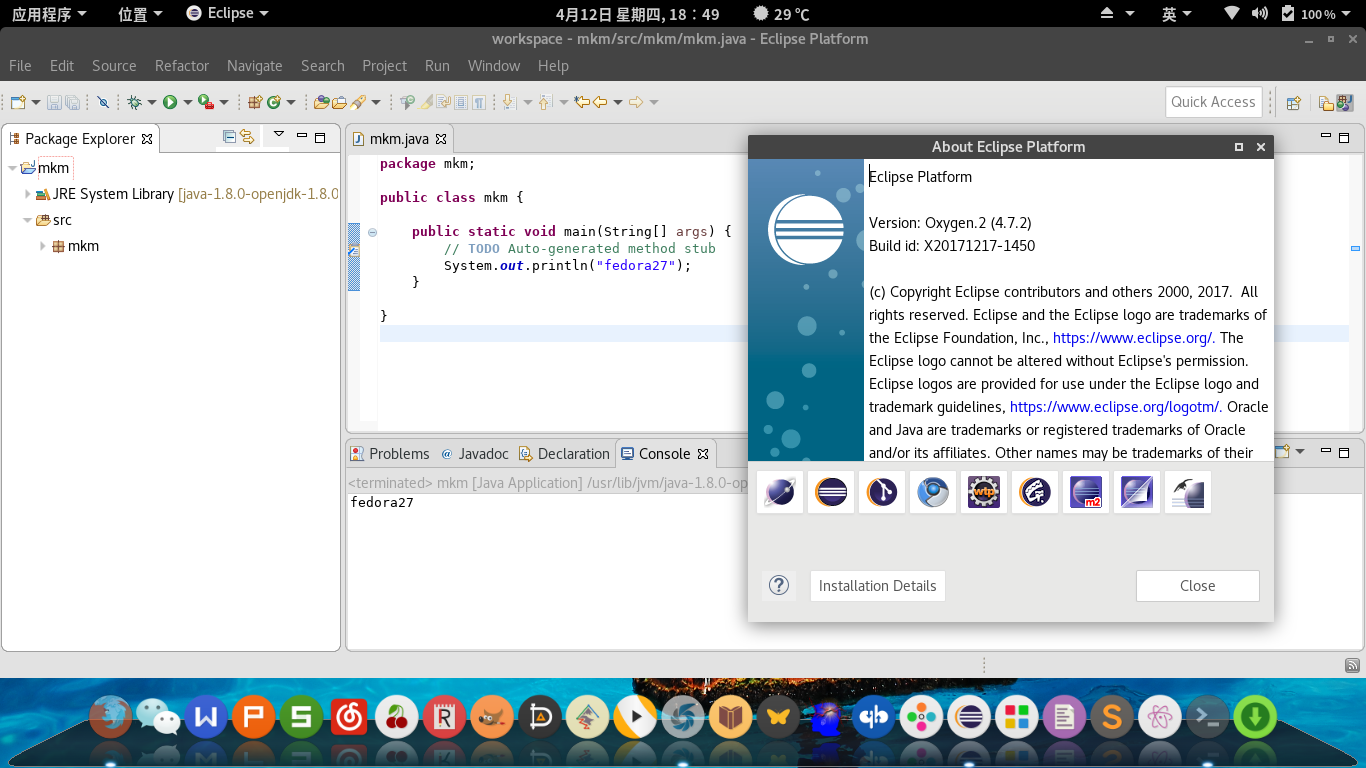1366x768 pixels.
Task: Click the Search flashlight toolbar icon
Action: (358, 102)
